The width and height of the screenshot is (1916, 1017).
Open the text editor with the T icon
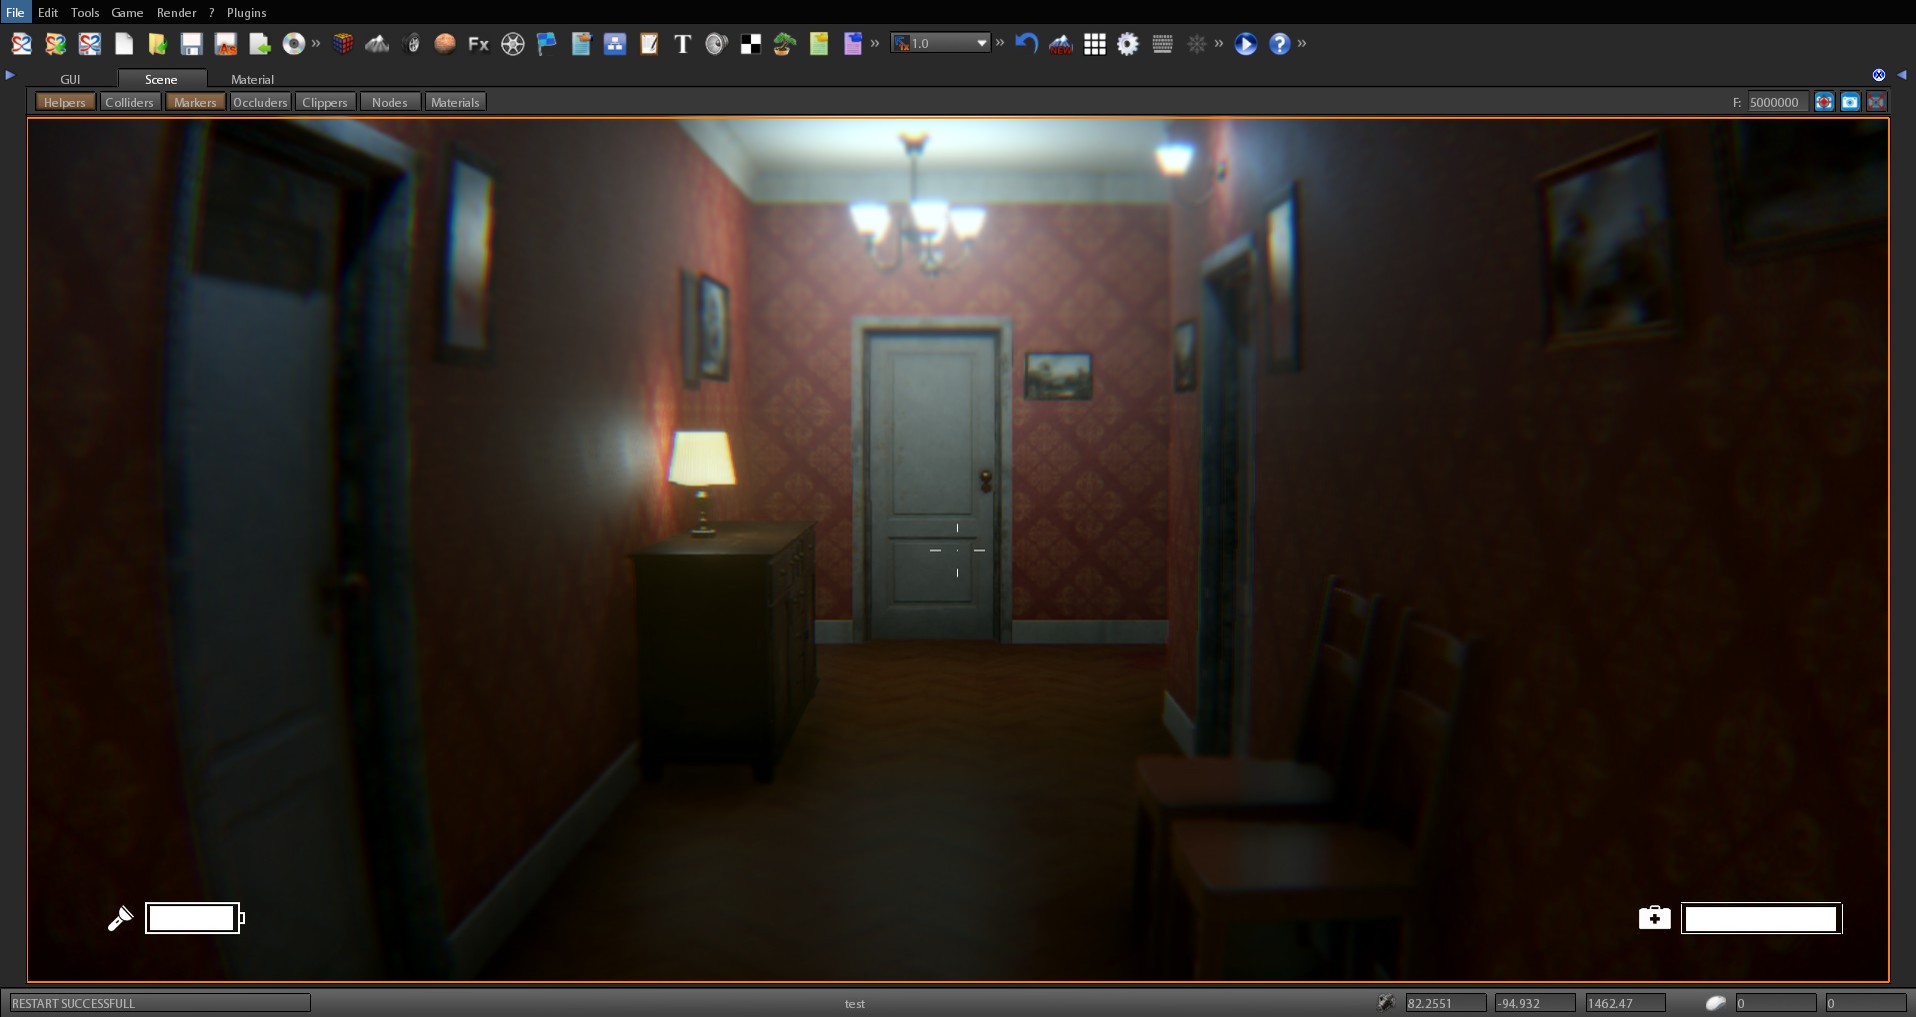[684, 44]
